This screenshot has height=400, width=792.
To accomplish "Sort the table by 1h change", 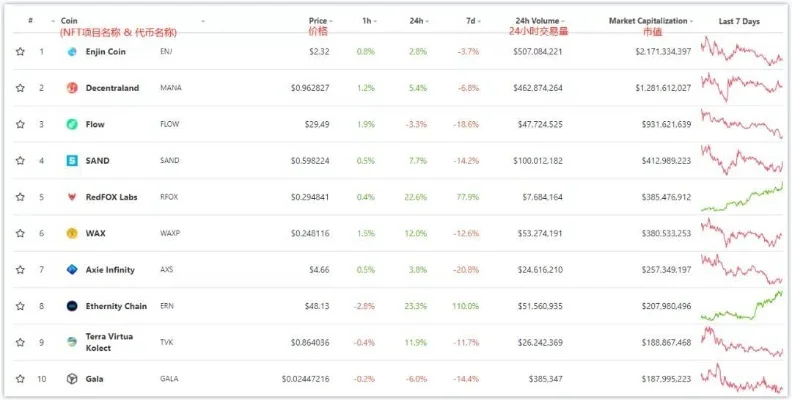I will point(368,20).
